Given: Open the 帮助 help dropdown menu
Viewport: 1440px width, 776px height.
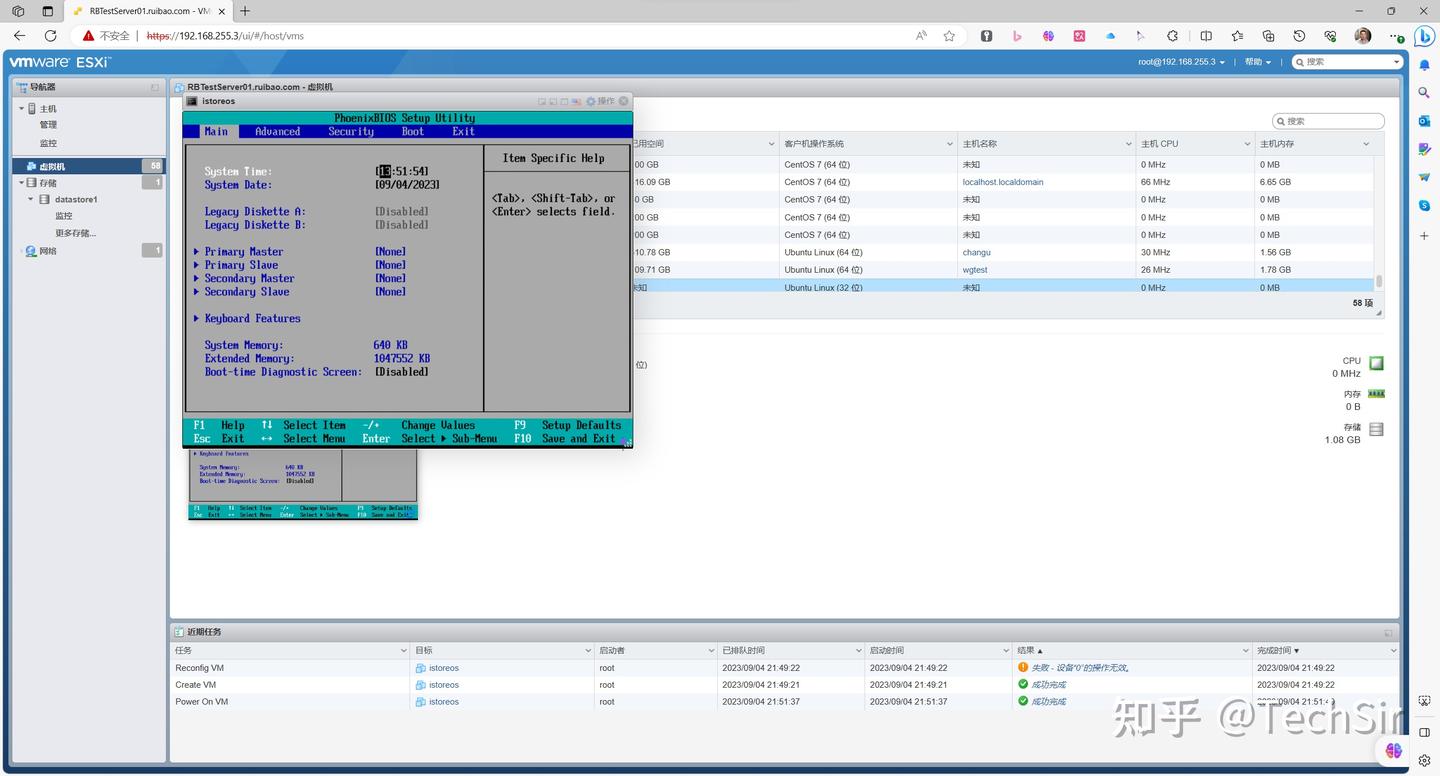Looking at the screenshot, I should point(1257,62).
